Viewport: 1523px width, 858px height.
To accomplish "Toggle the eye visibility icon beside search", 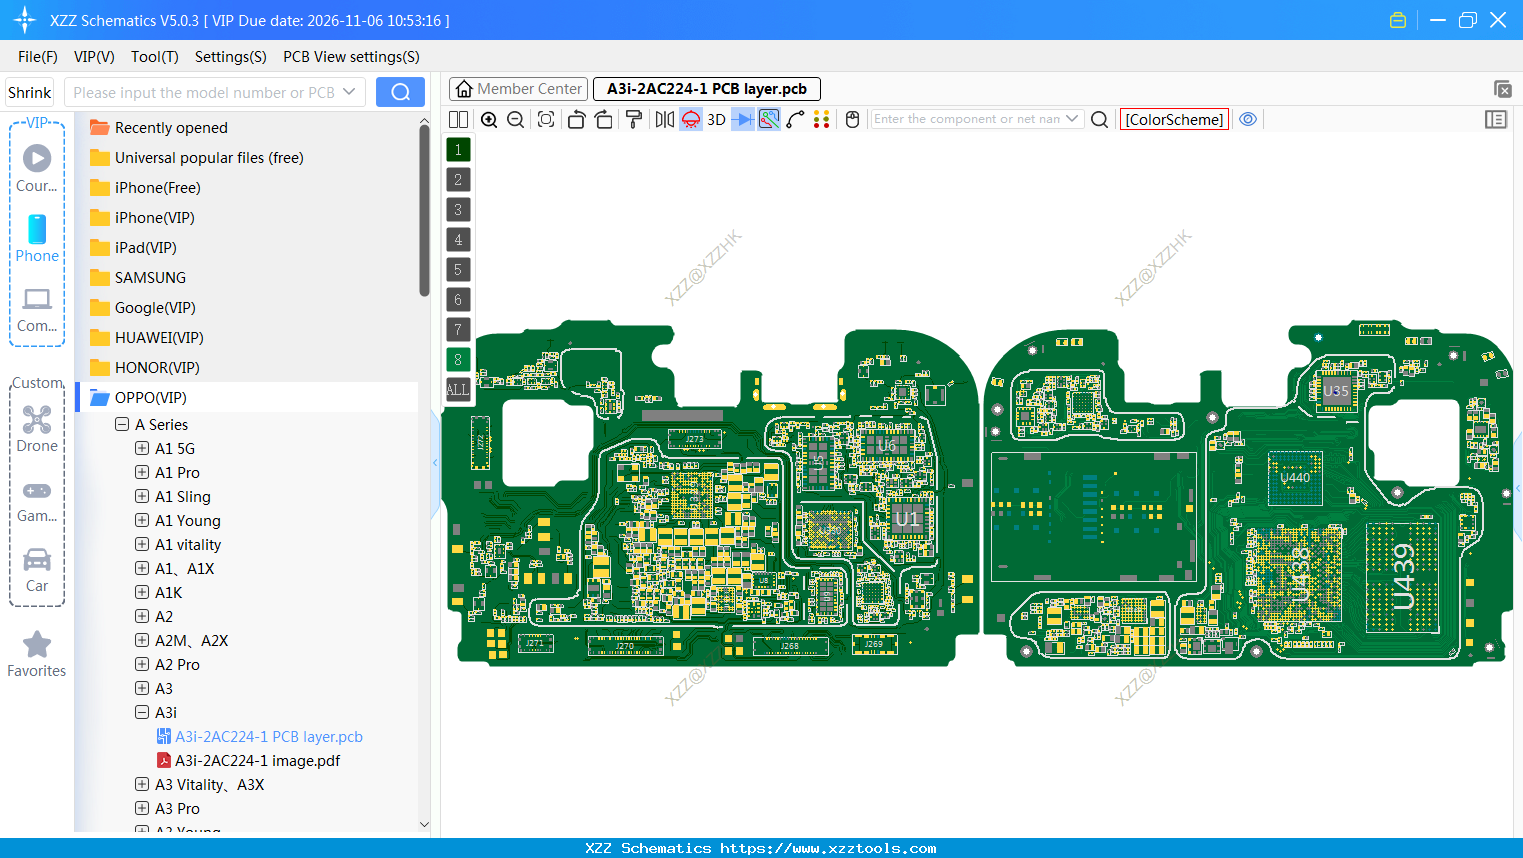I will pos(1247,119).
